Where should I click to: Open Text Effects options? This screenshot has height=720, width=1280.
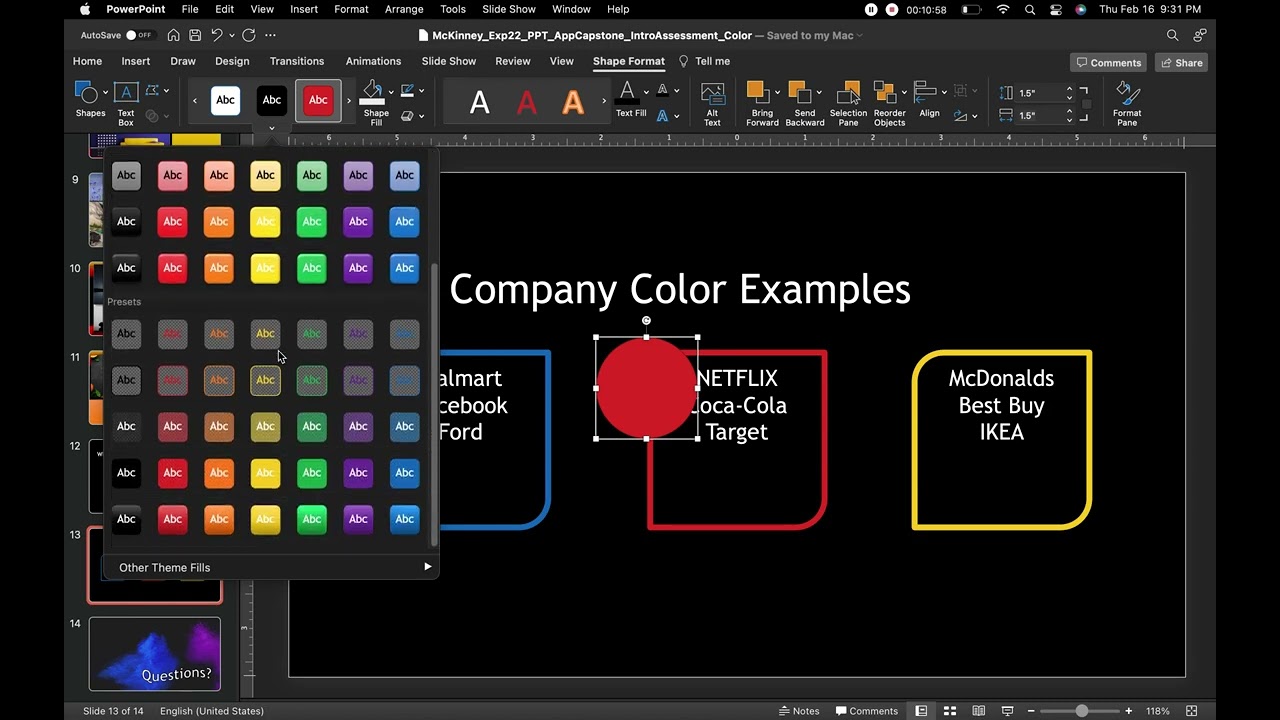tap(663, 116)
